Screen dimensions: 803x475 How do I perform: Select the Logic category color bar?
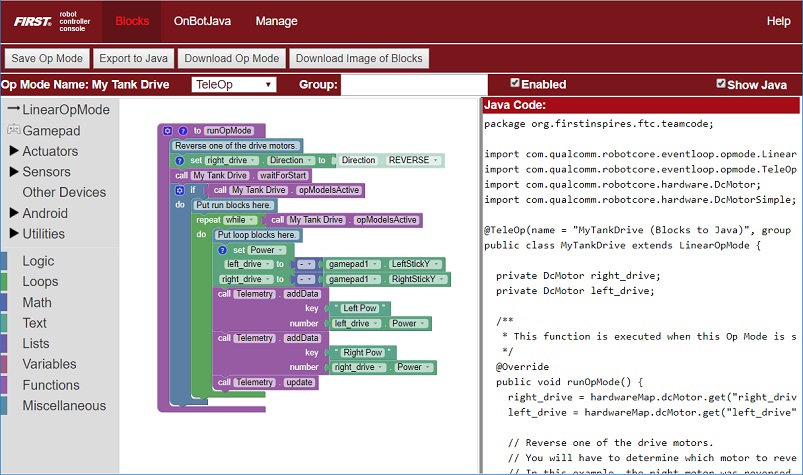4,261
